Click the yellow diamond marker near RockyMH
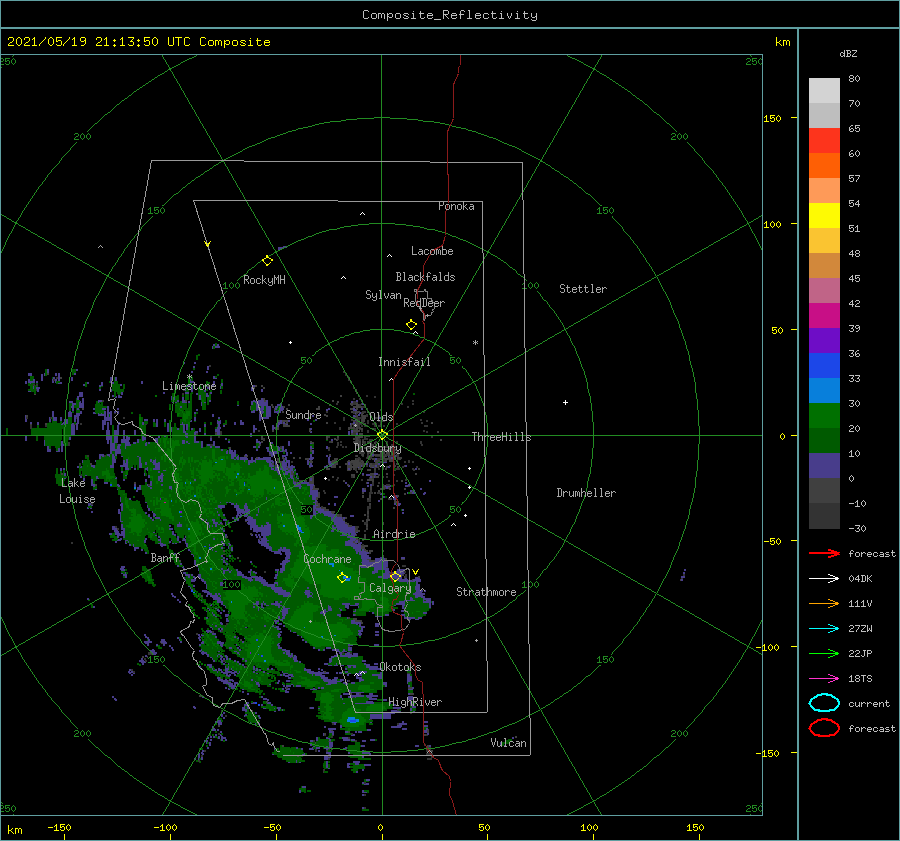Viewport: 900px width, 841px height. tap(267, 261)
